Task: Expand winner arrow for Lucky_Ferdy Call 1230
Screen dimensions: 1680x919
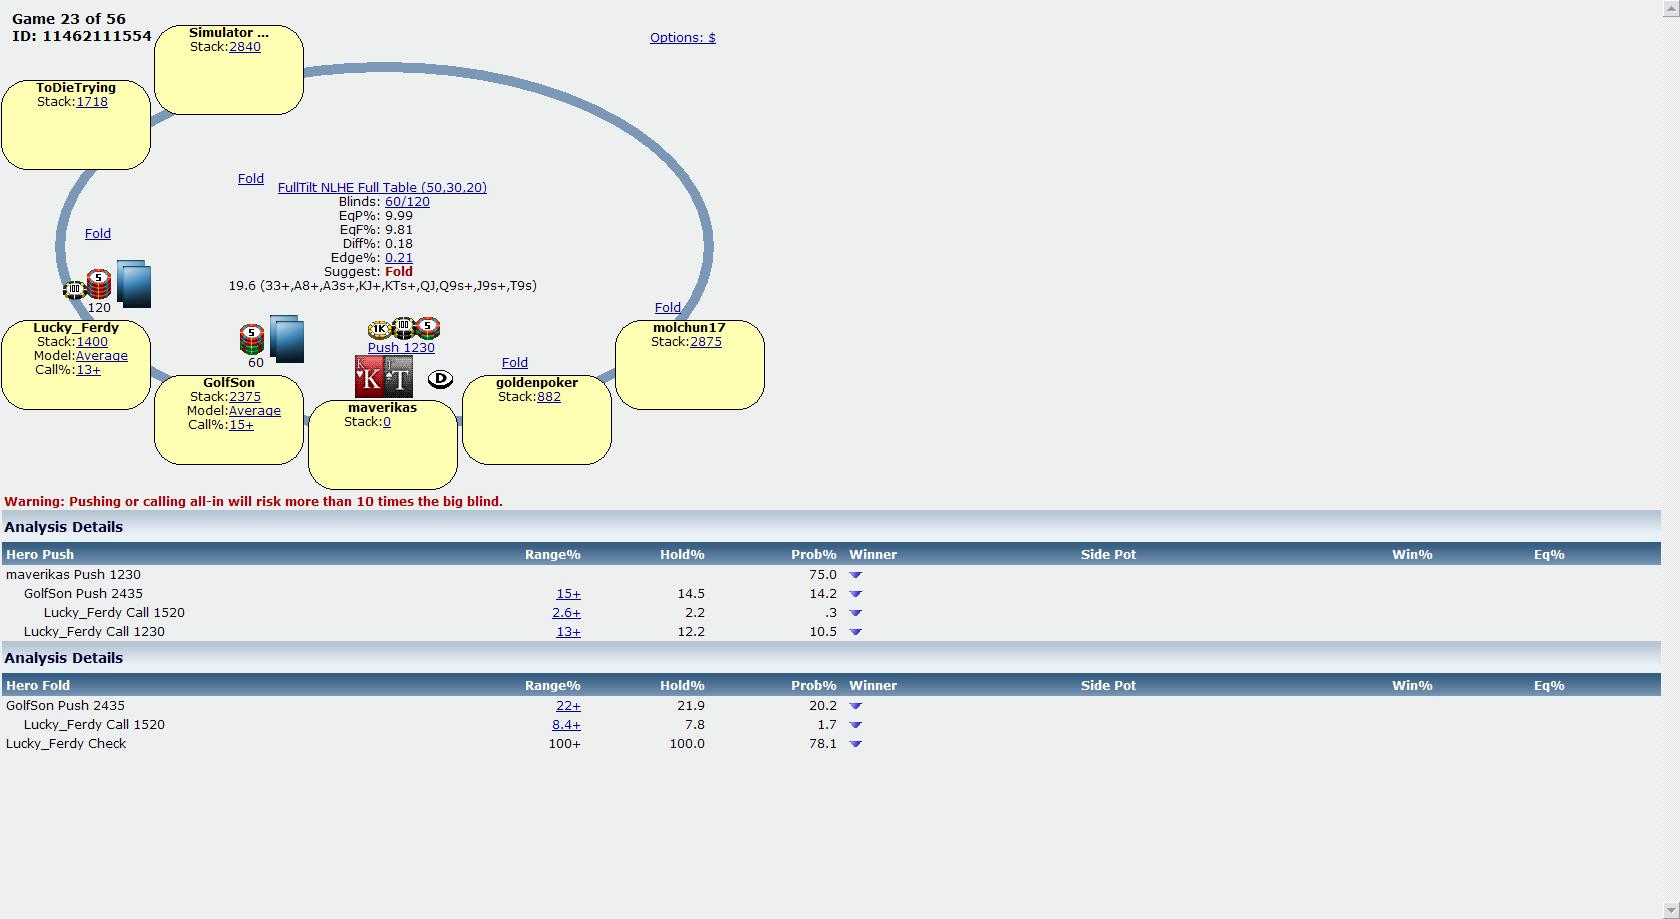Action: coord(855,632)
